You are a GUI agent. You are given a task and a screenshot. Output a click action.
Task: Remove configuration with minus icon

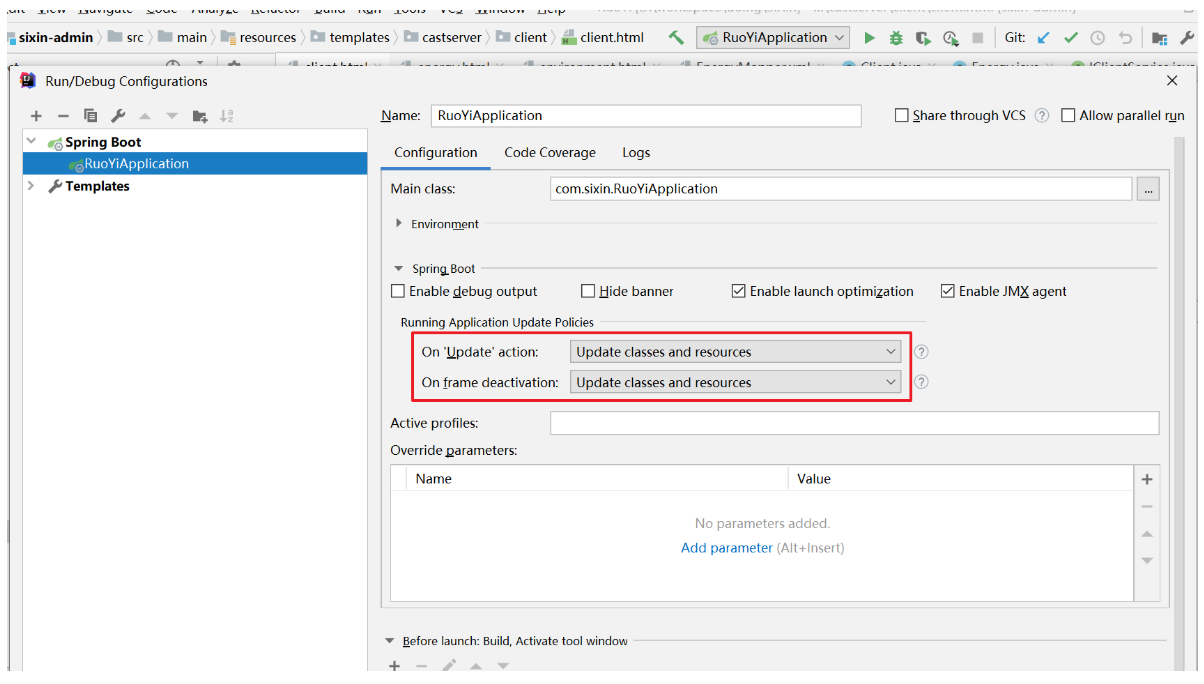pos(63,116)
